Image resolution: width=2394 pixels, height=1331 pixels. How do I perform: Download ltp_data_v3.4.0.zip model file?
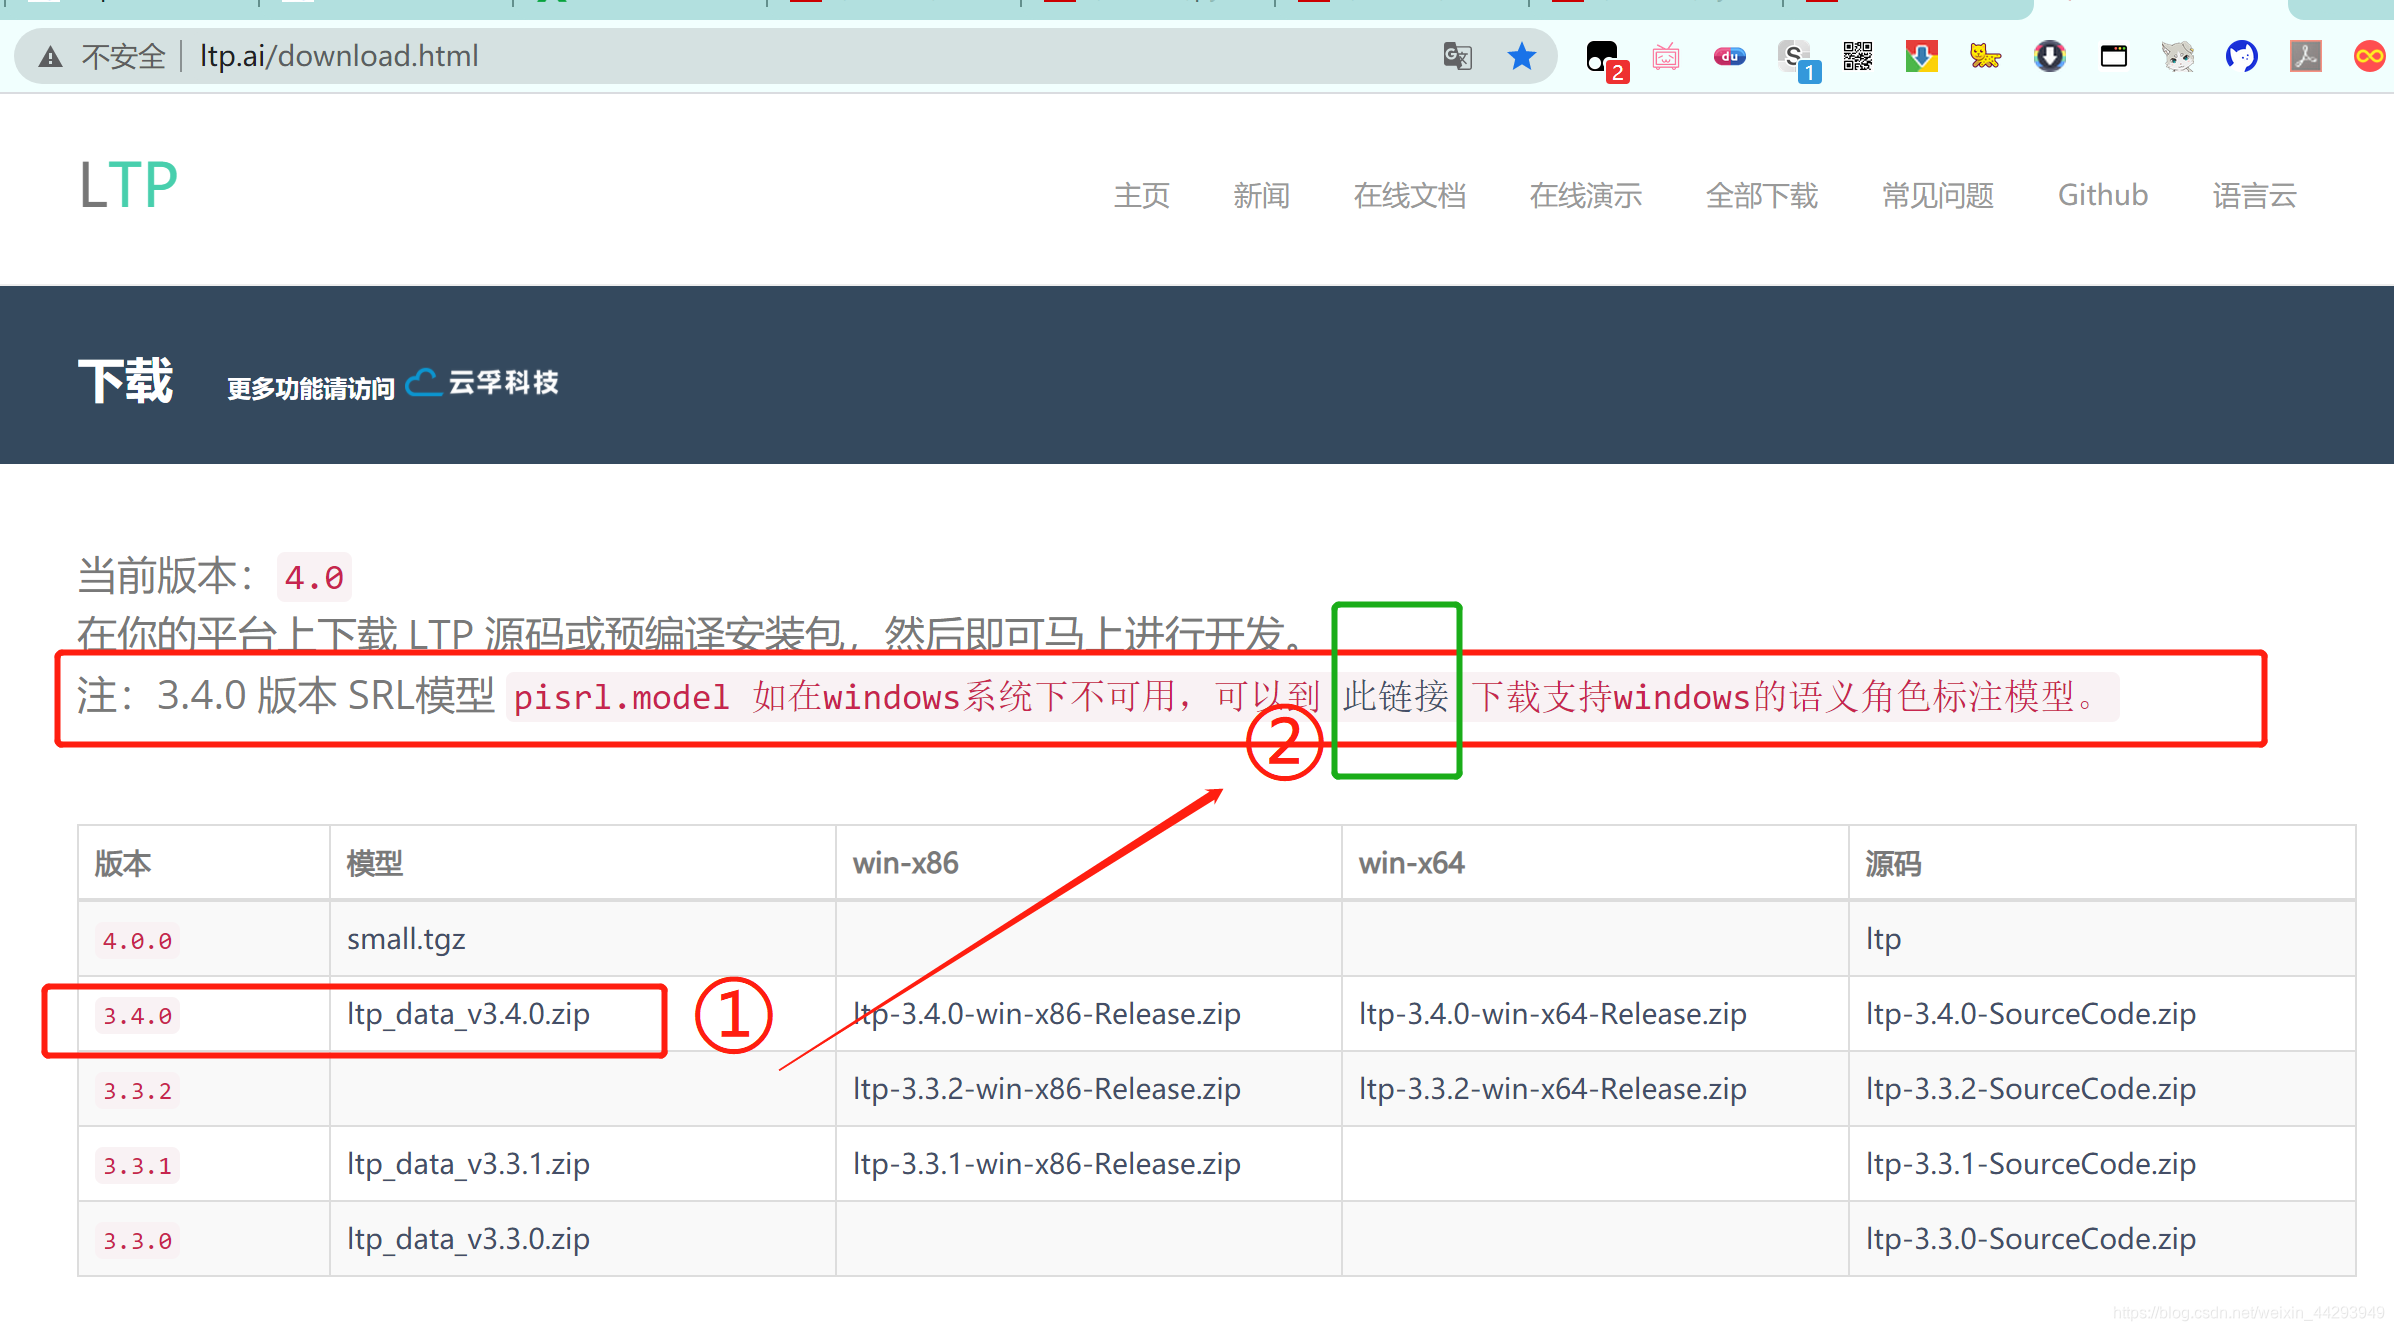click(468, 1014)
